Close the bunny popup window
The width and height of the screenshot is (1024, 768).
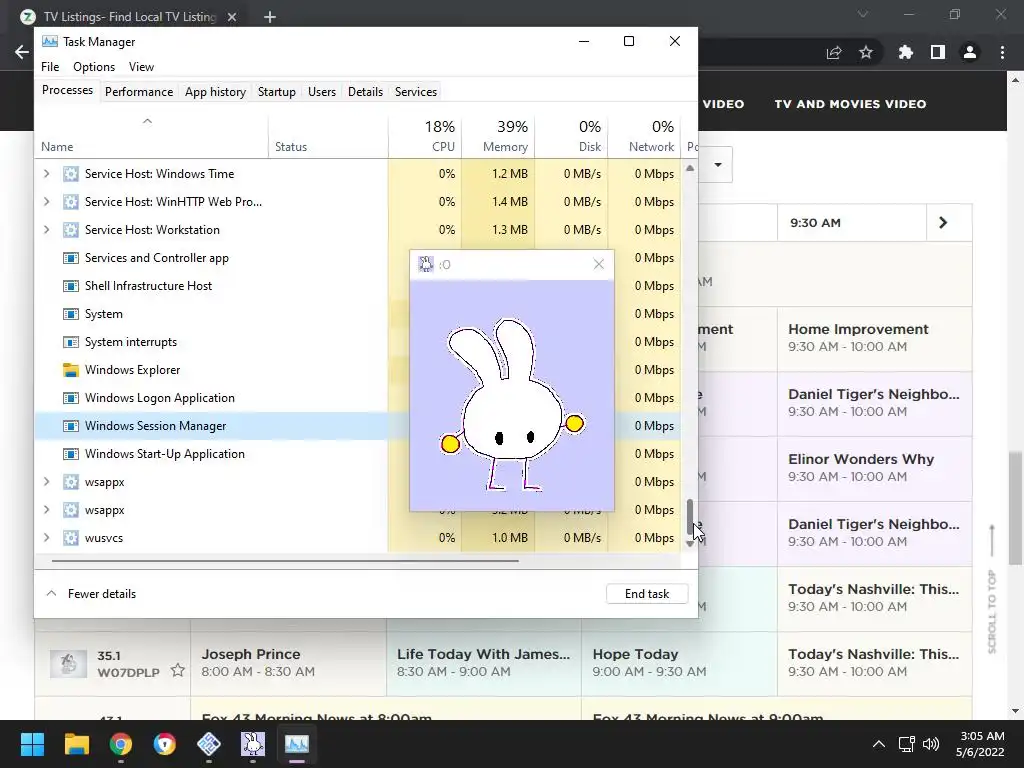pos(598,264)
